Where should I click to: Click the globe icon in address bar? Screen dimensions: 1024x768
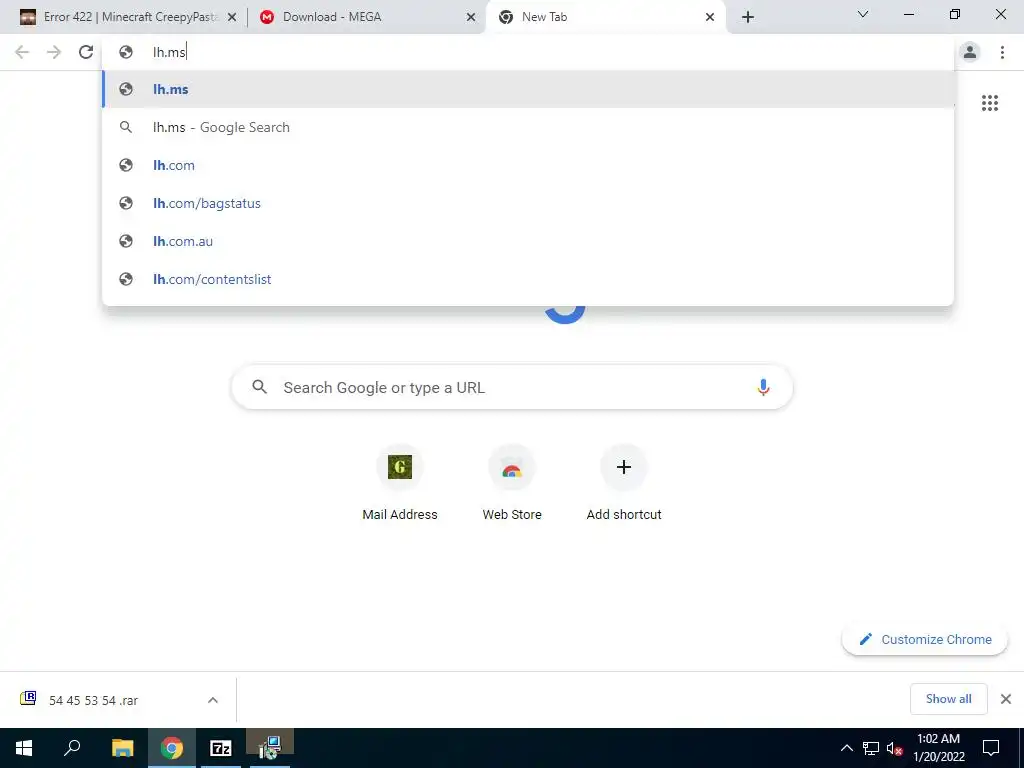(x=126, y=52)
